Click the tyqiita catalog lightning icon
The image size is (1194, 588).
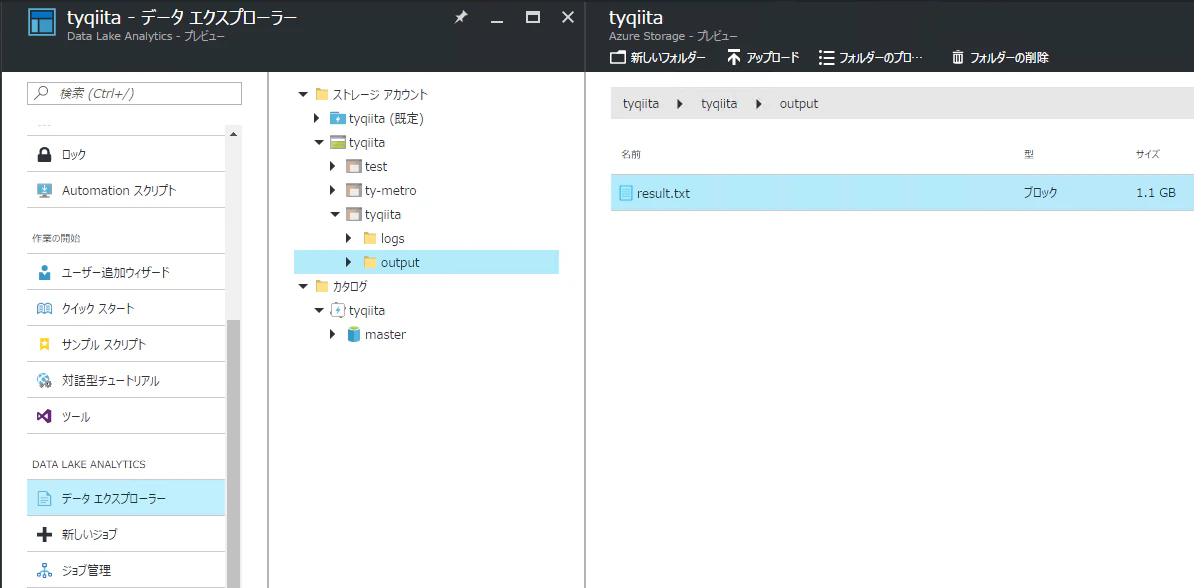[x=337, y=310]
